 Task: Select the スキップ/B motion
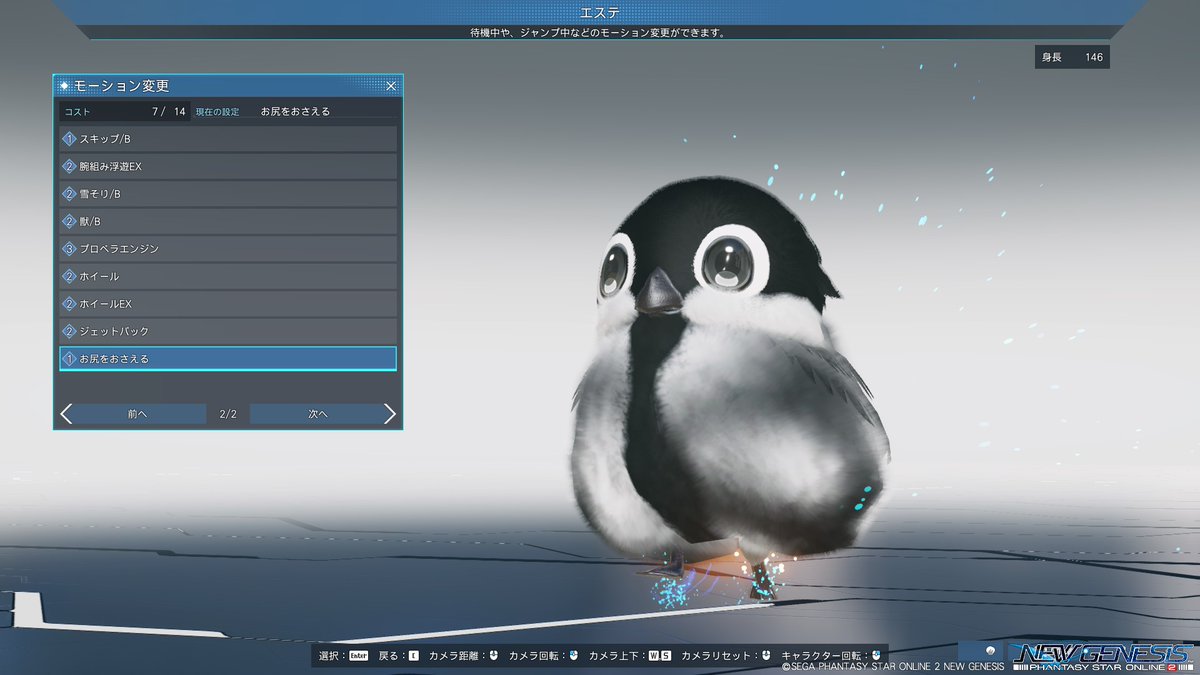(x=228, y=138)
